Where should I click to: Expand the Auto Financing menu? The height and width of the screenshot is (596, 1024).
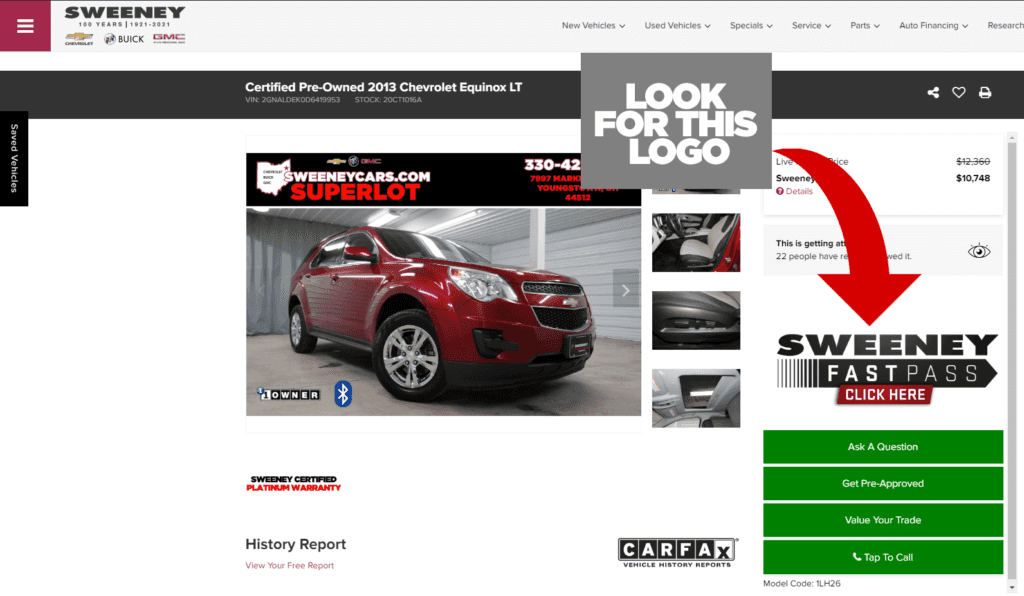933,25
